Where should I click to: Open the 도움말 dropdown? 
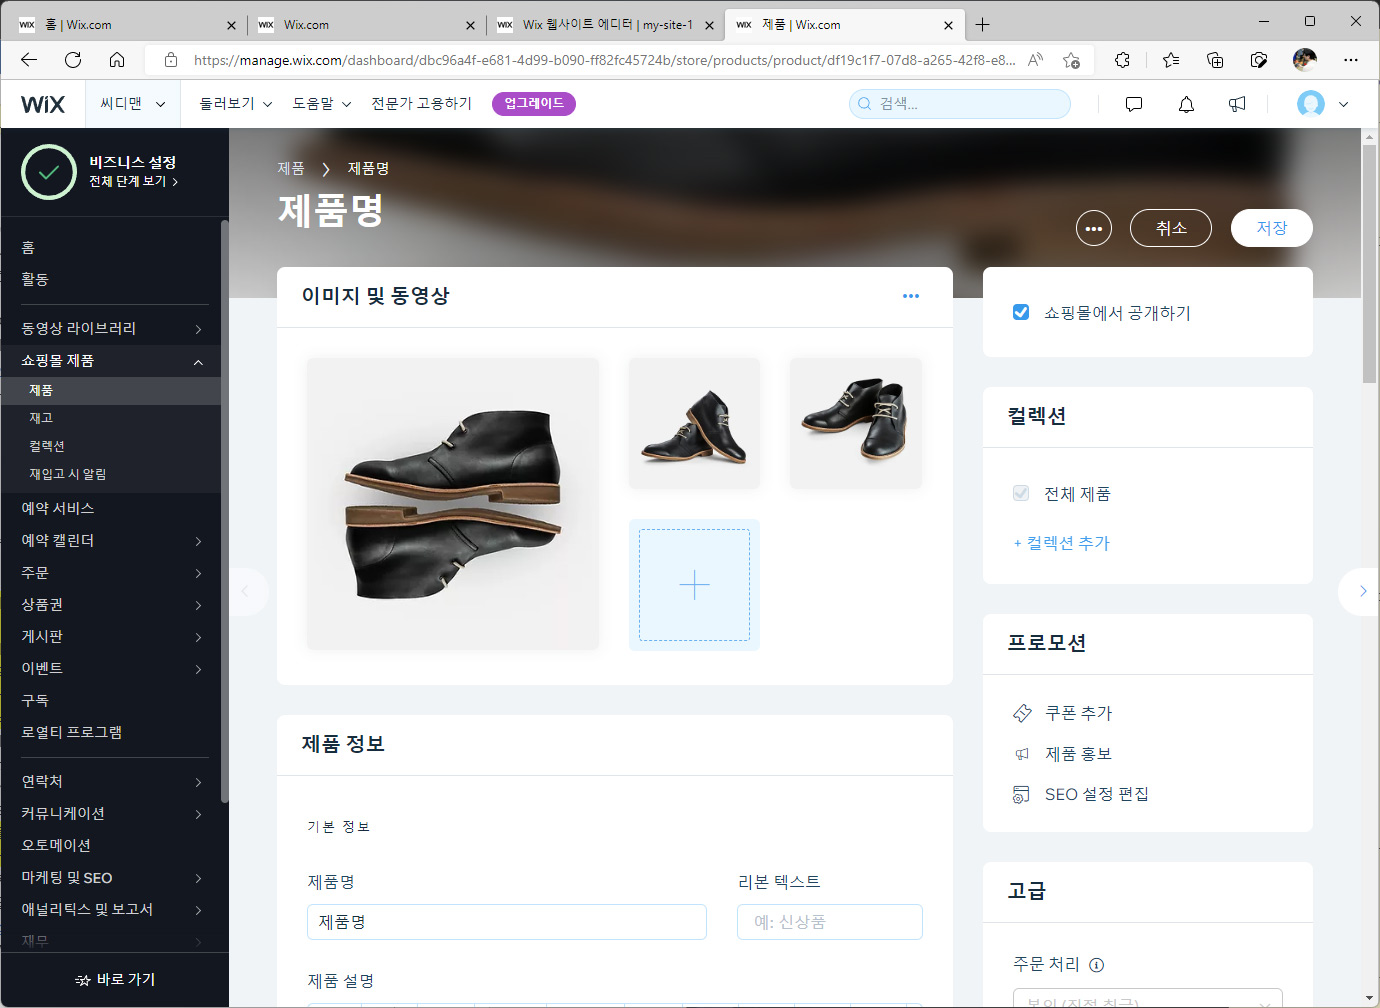coord(322,104)
